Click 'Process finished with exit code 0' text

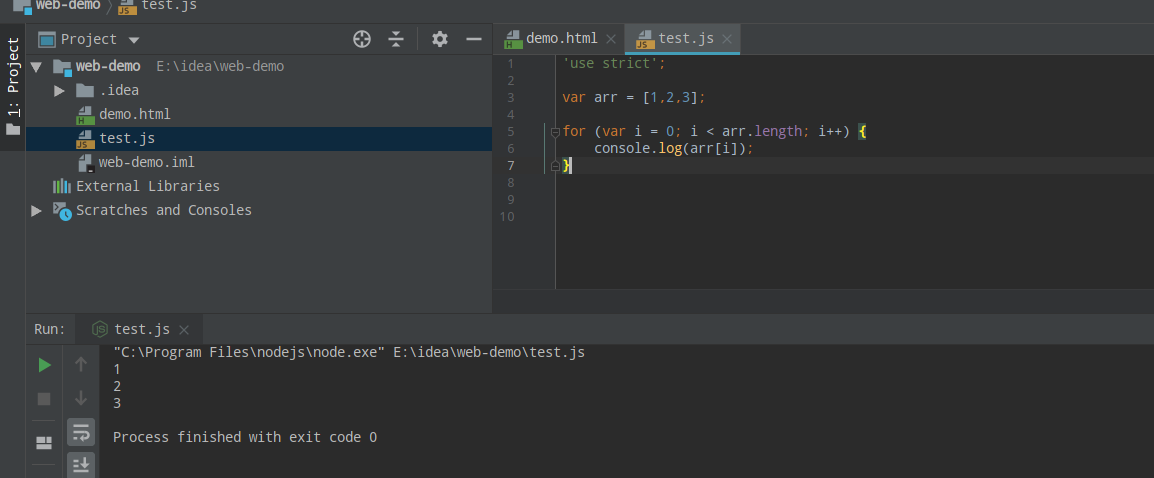tap(245, 437)
